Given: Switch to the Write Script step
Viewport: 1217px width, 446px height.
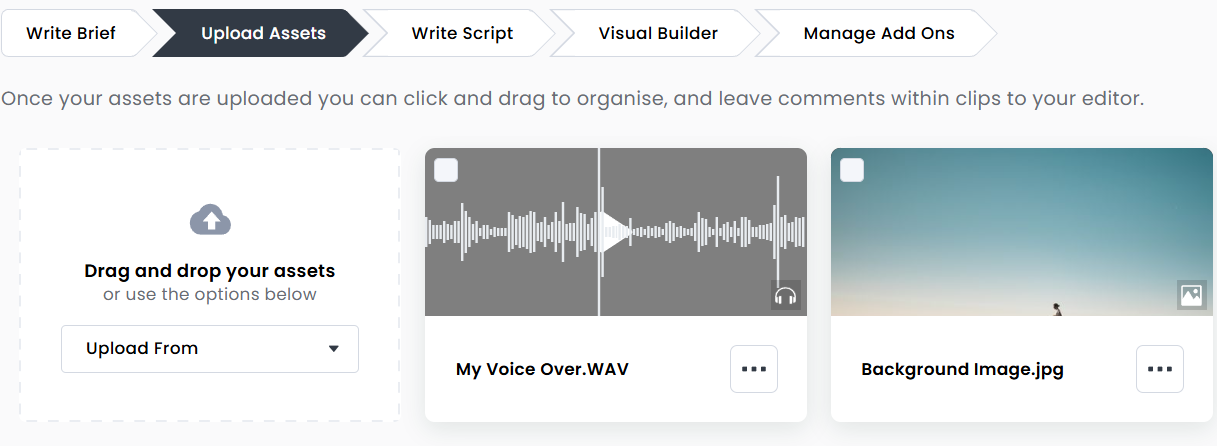Looking at the screenshot, I should (462, 33).
